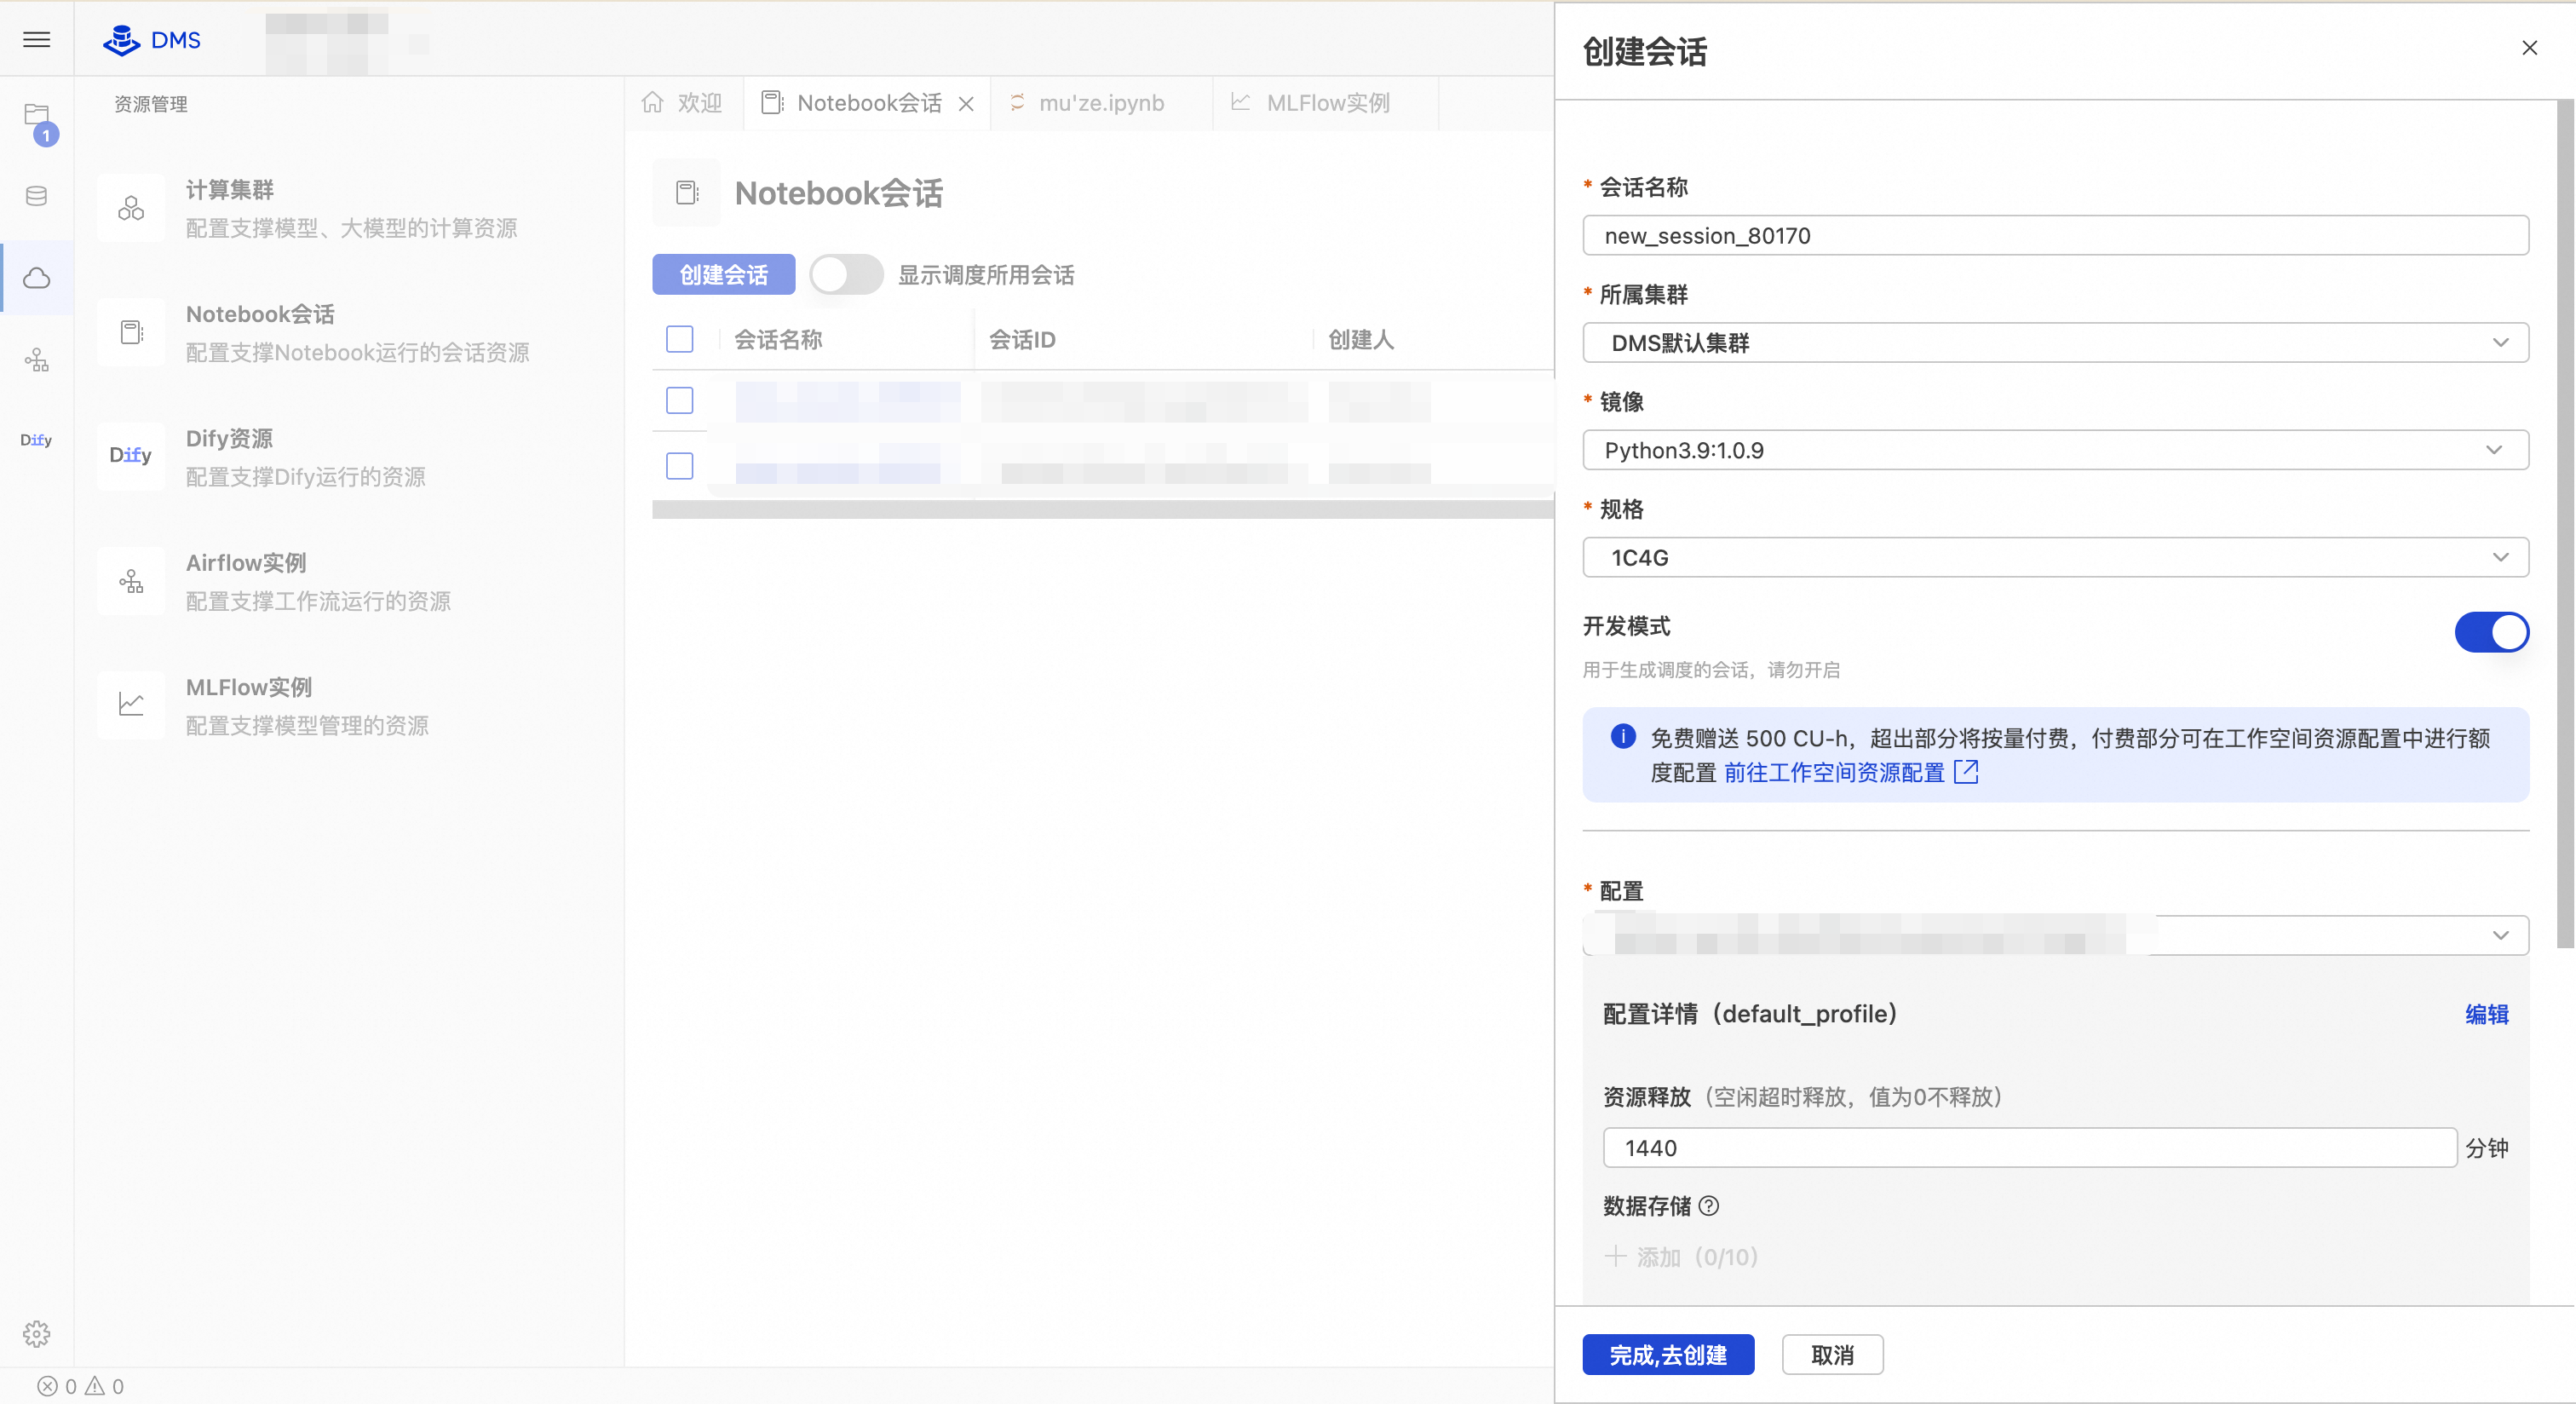
Task: Click the data storage help question icon
Action: pyautogui.click(x=1709, y=1206)
